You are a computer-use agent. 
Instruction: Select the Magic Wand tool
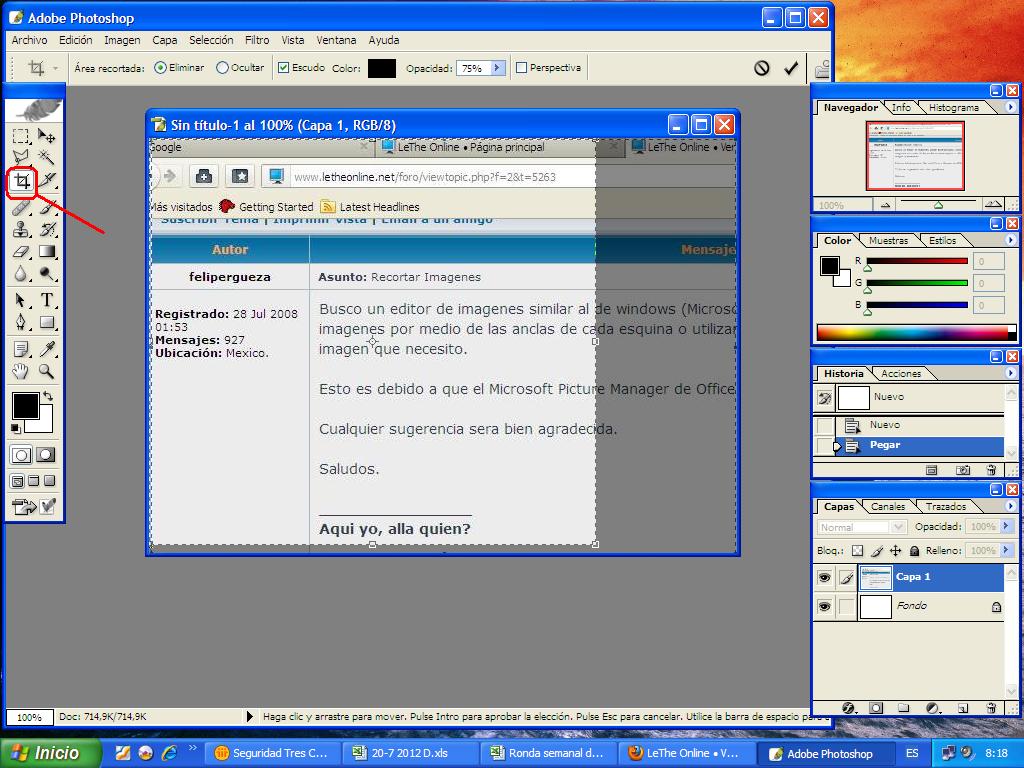[x=46, y=157]
